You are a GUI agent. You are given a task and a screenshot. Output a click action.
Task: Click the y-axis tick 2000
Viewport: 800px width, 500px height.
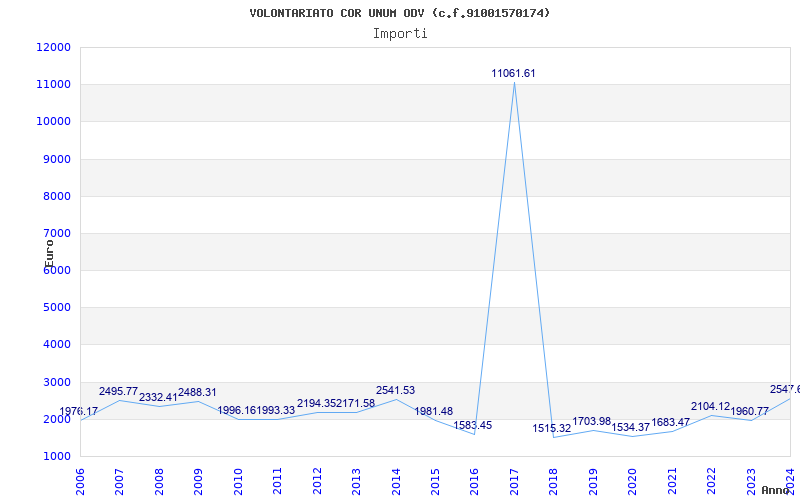click(x=56, y=419)
